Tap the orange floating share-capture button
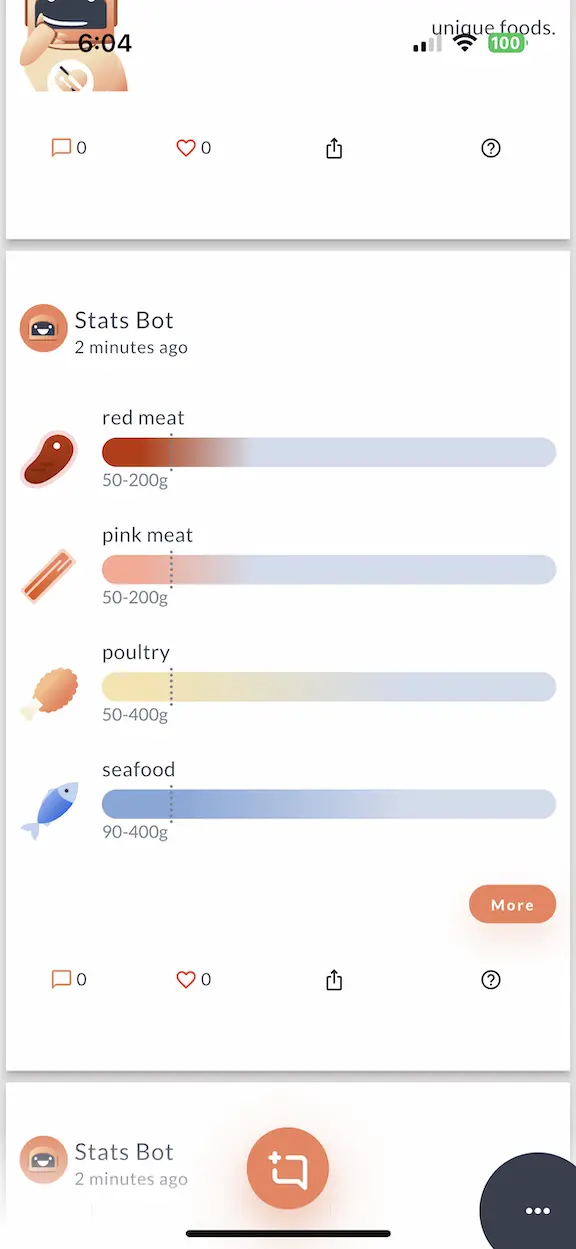The height and width of the screenshot is (1249, 576). [288, 1169]
